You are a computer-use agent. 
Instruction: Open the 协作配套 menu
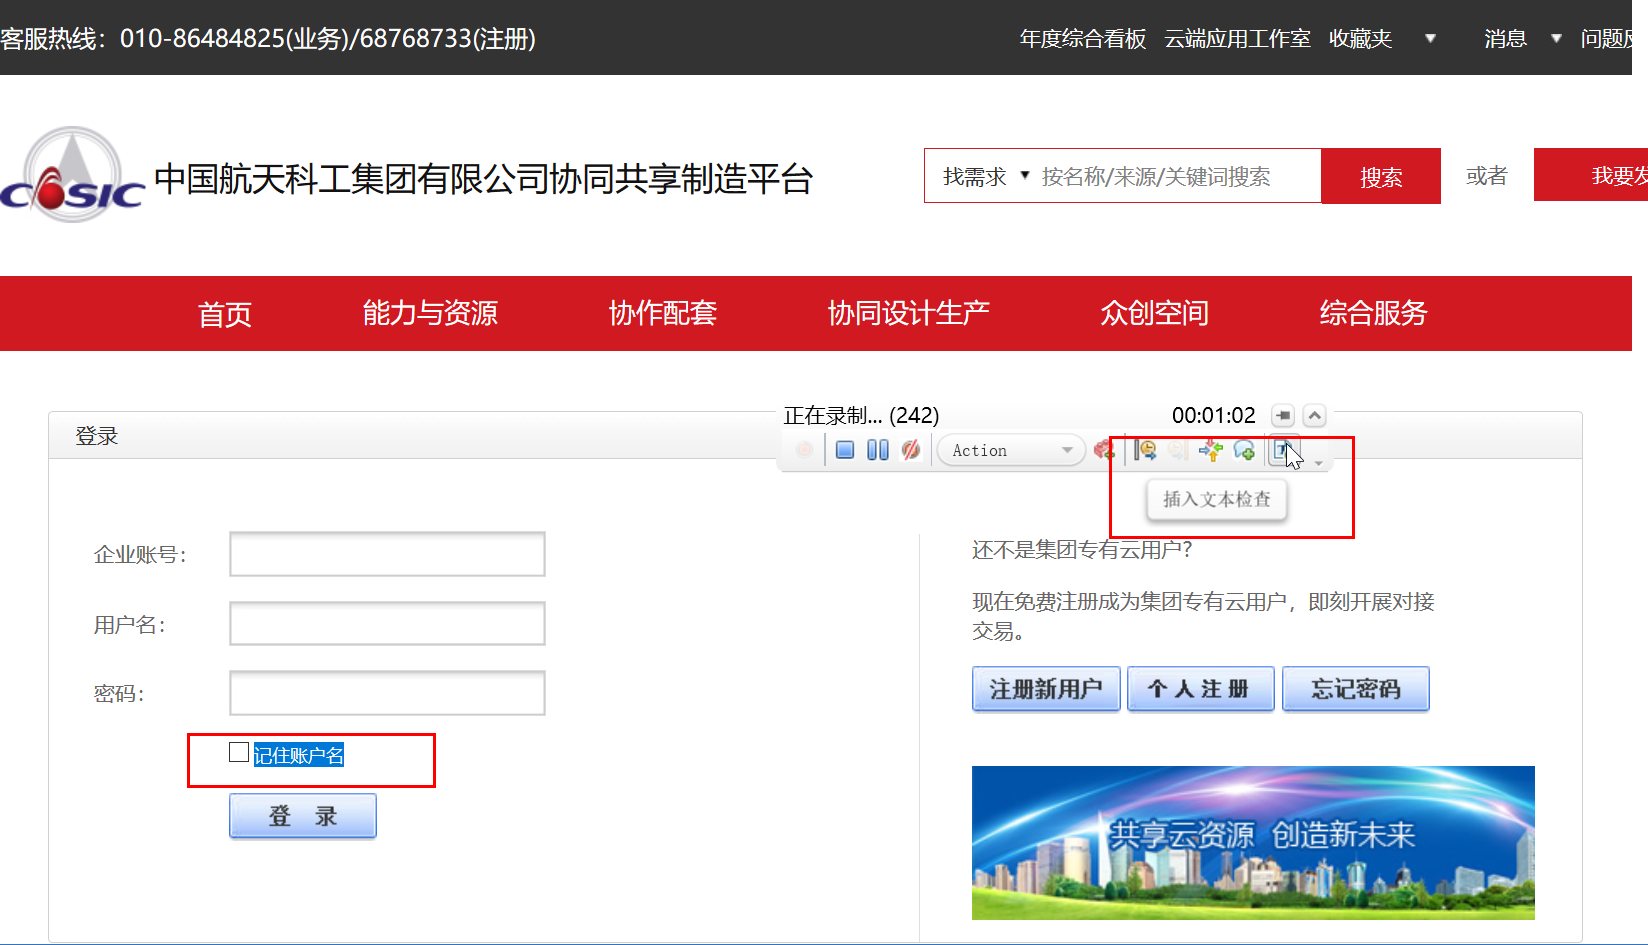663,313
